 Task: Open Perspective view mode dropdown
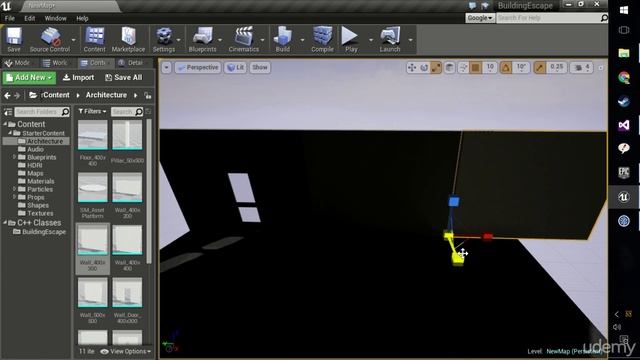[198, 68]
